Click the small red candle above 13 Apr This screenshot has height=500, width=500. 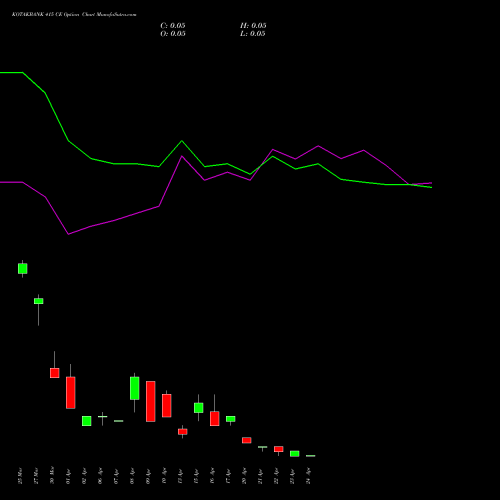183,432
